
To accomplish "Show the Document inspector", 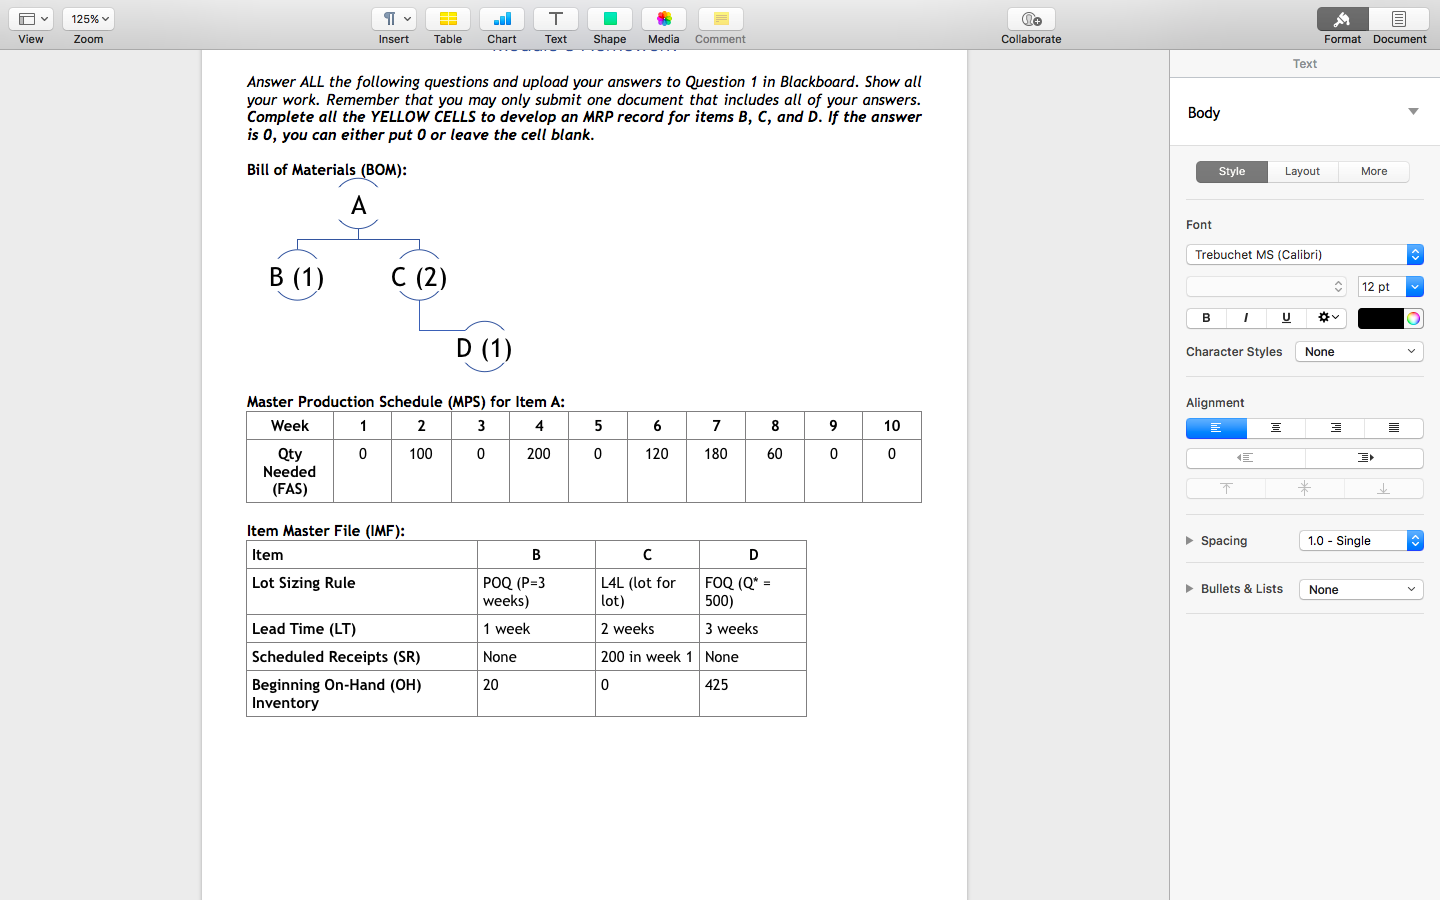I will coord(1399,19).
